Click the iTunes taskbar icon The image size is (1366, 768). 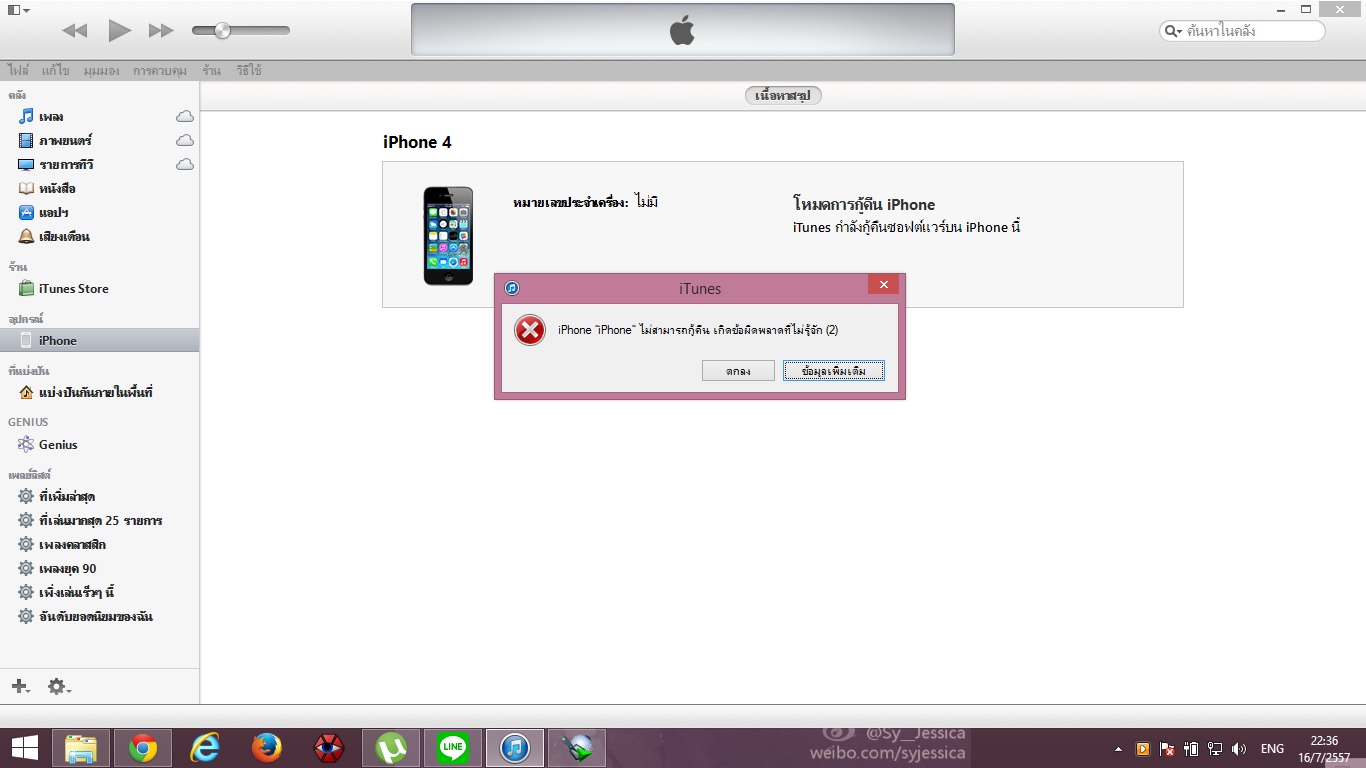pos(515,748)
